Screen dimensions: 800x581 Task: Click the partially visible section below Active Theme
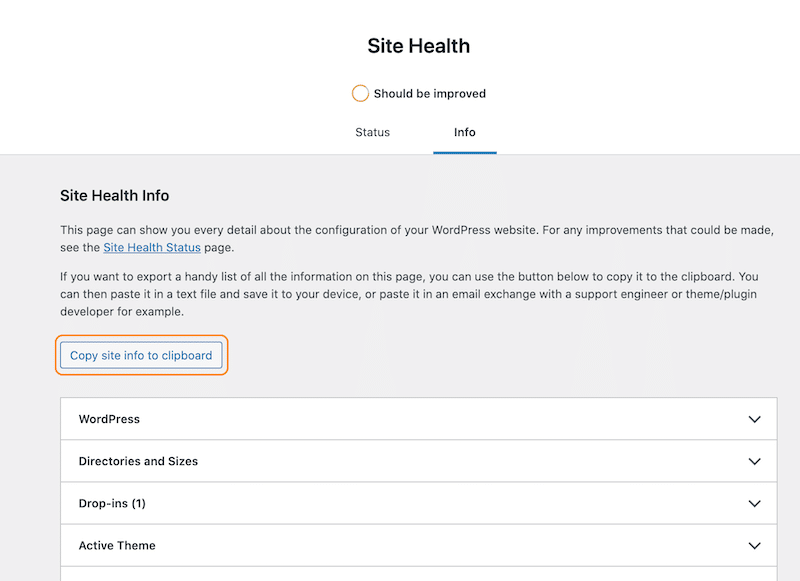pyautogui.click(x=418, y=574)
